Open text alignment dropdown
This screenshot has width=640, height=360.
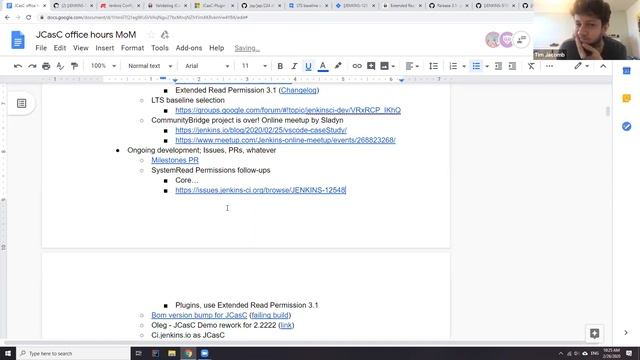[x=412, y=66]
